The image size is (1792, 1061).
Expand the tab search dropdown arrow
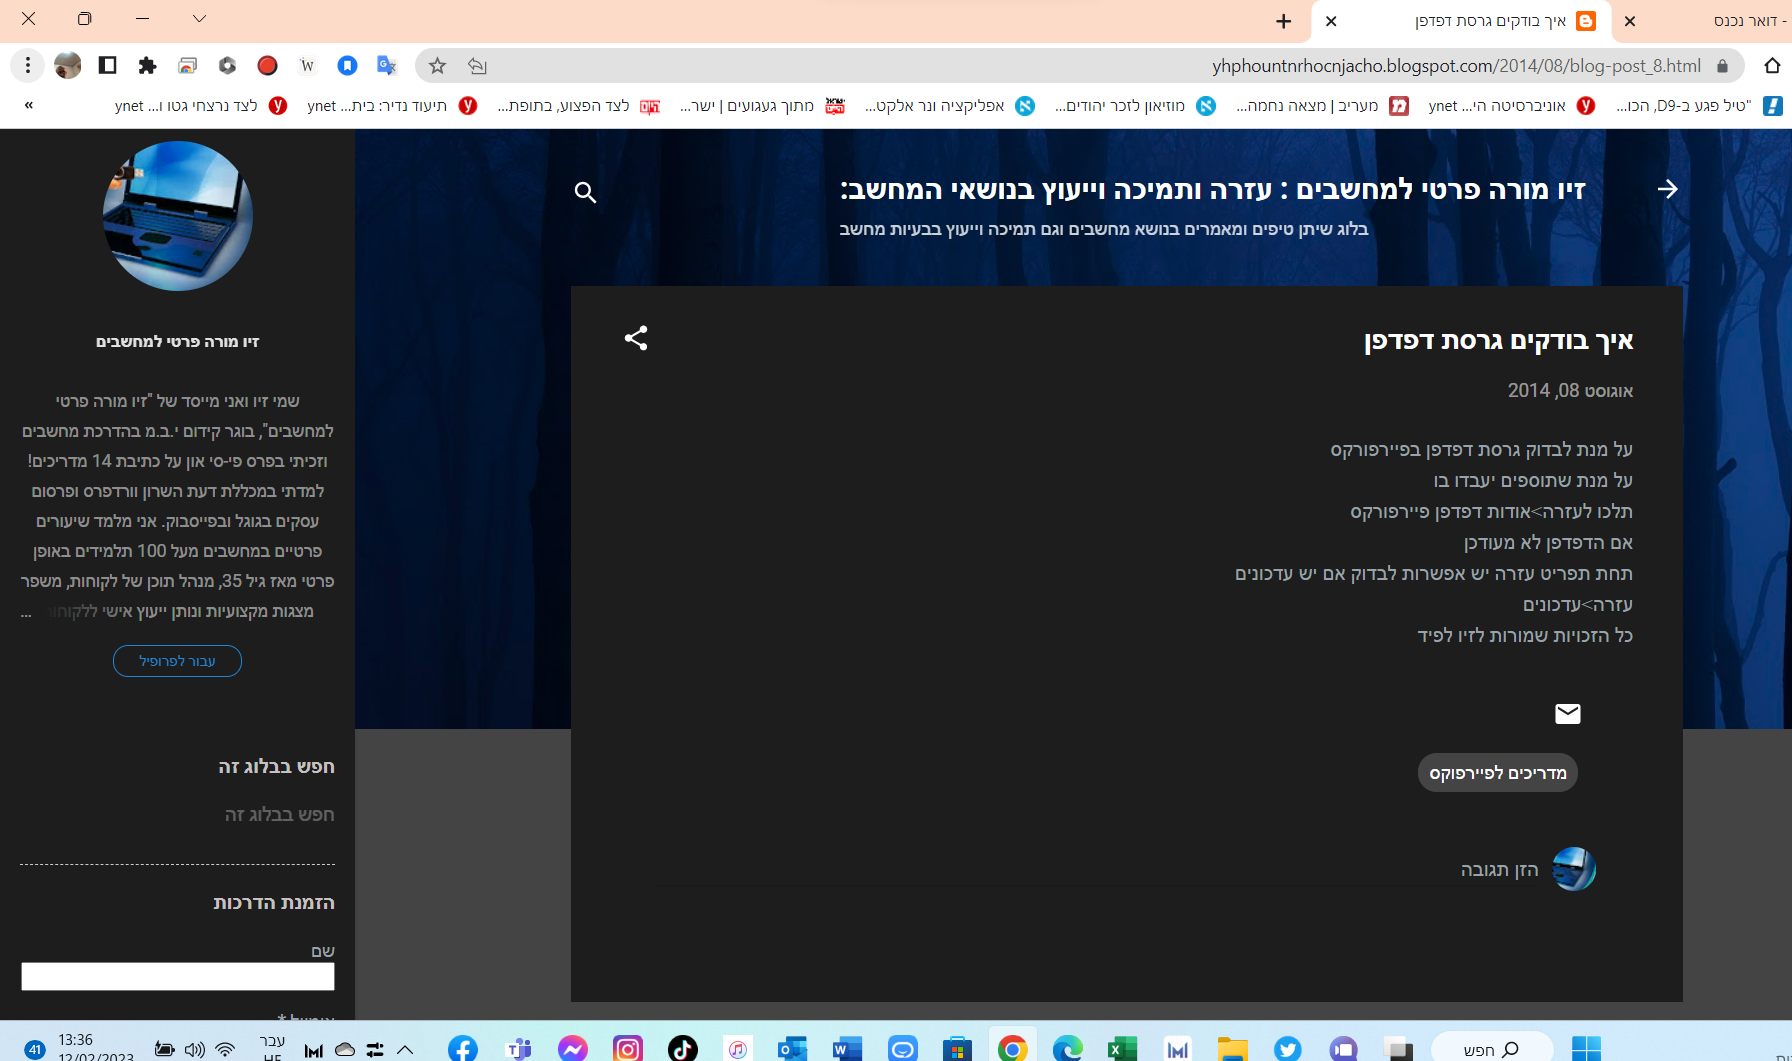(x=199, y=19)
